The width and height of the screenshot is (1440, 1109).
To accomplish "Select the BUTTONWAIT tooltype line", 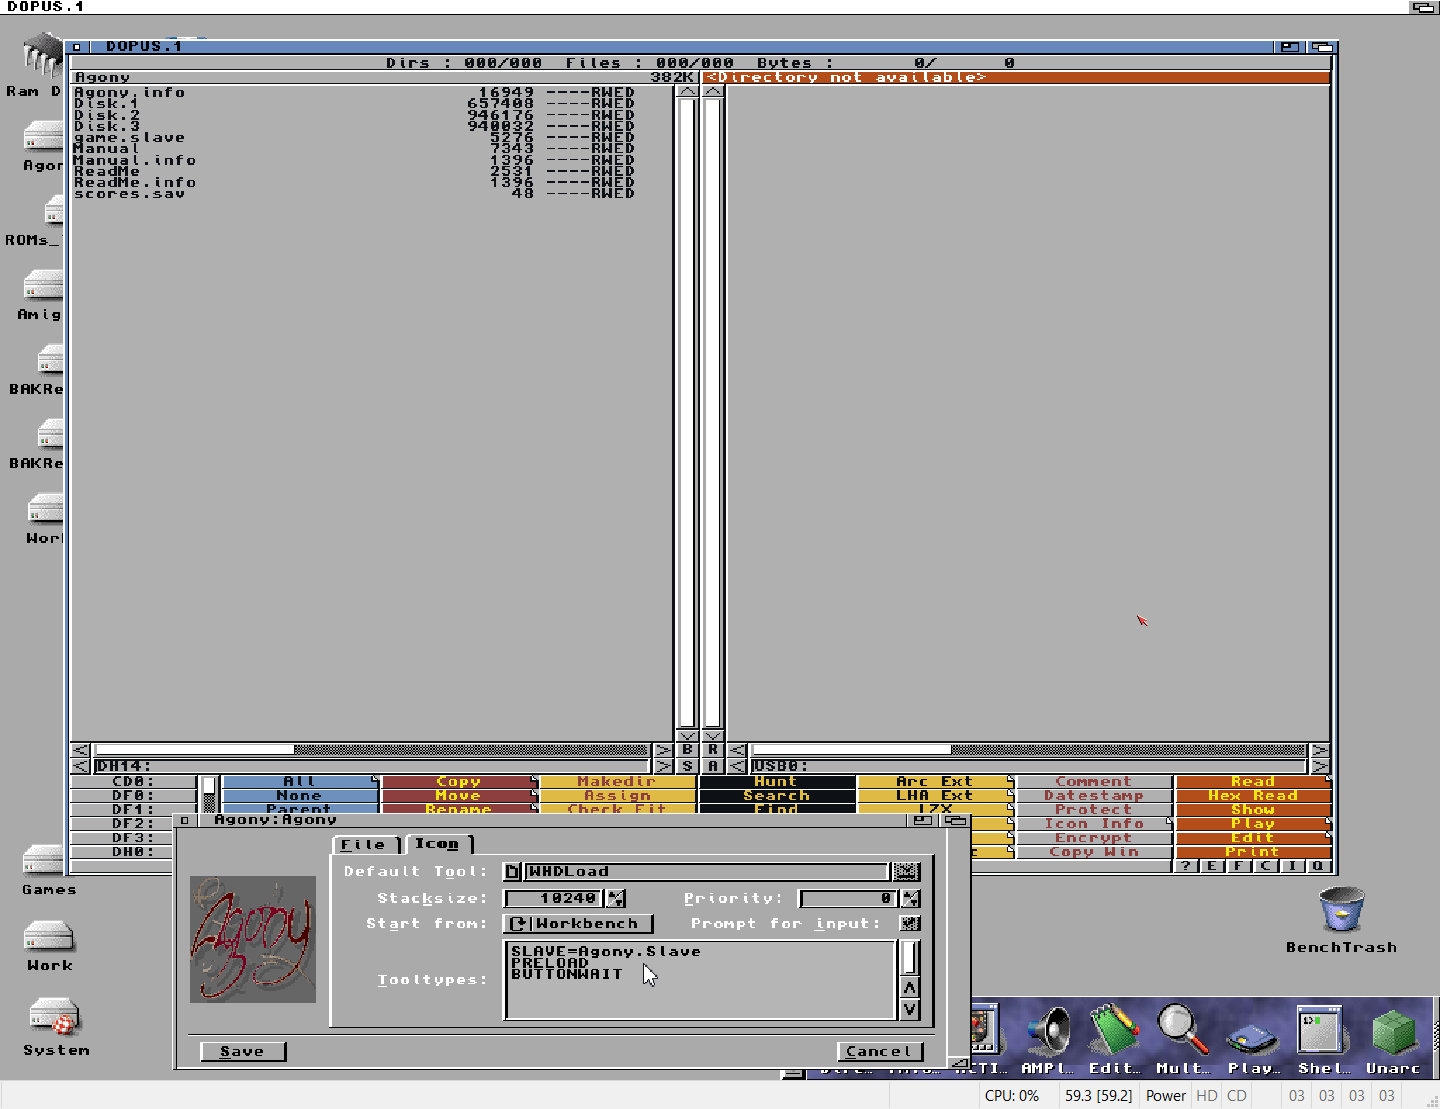I will [567, 974].
